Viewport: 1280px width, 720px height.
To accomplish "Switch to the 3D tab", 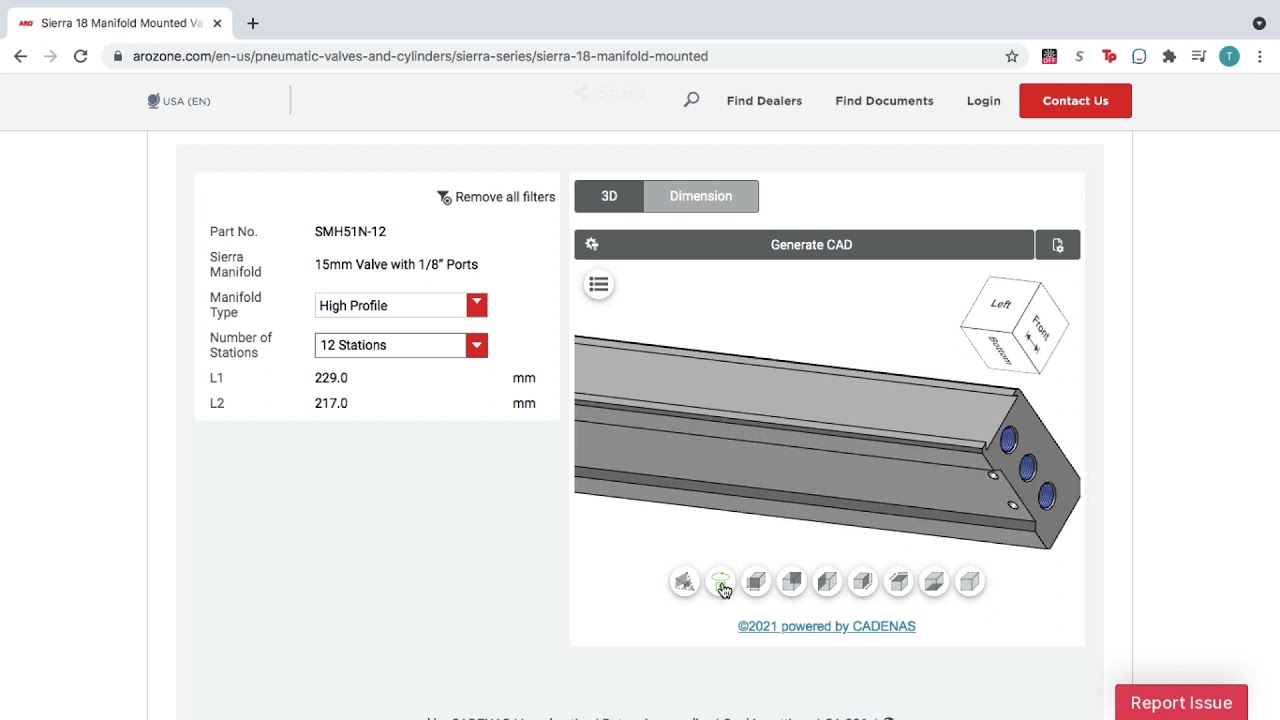I will [x=609, y=196].
